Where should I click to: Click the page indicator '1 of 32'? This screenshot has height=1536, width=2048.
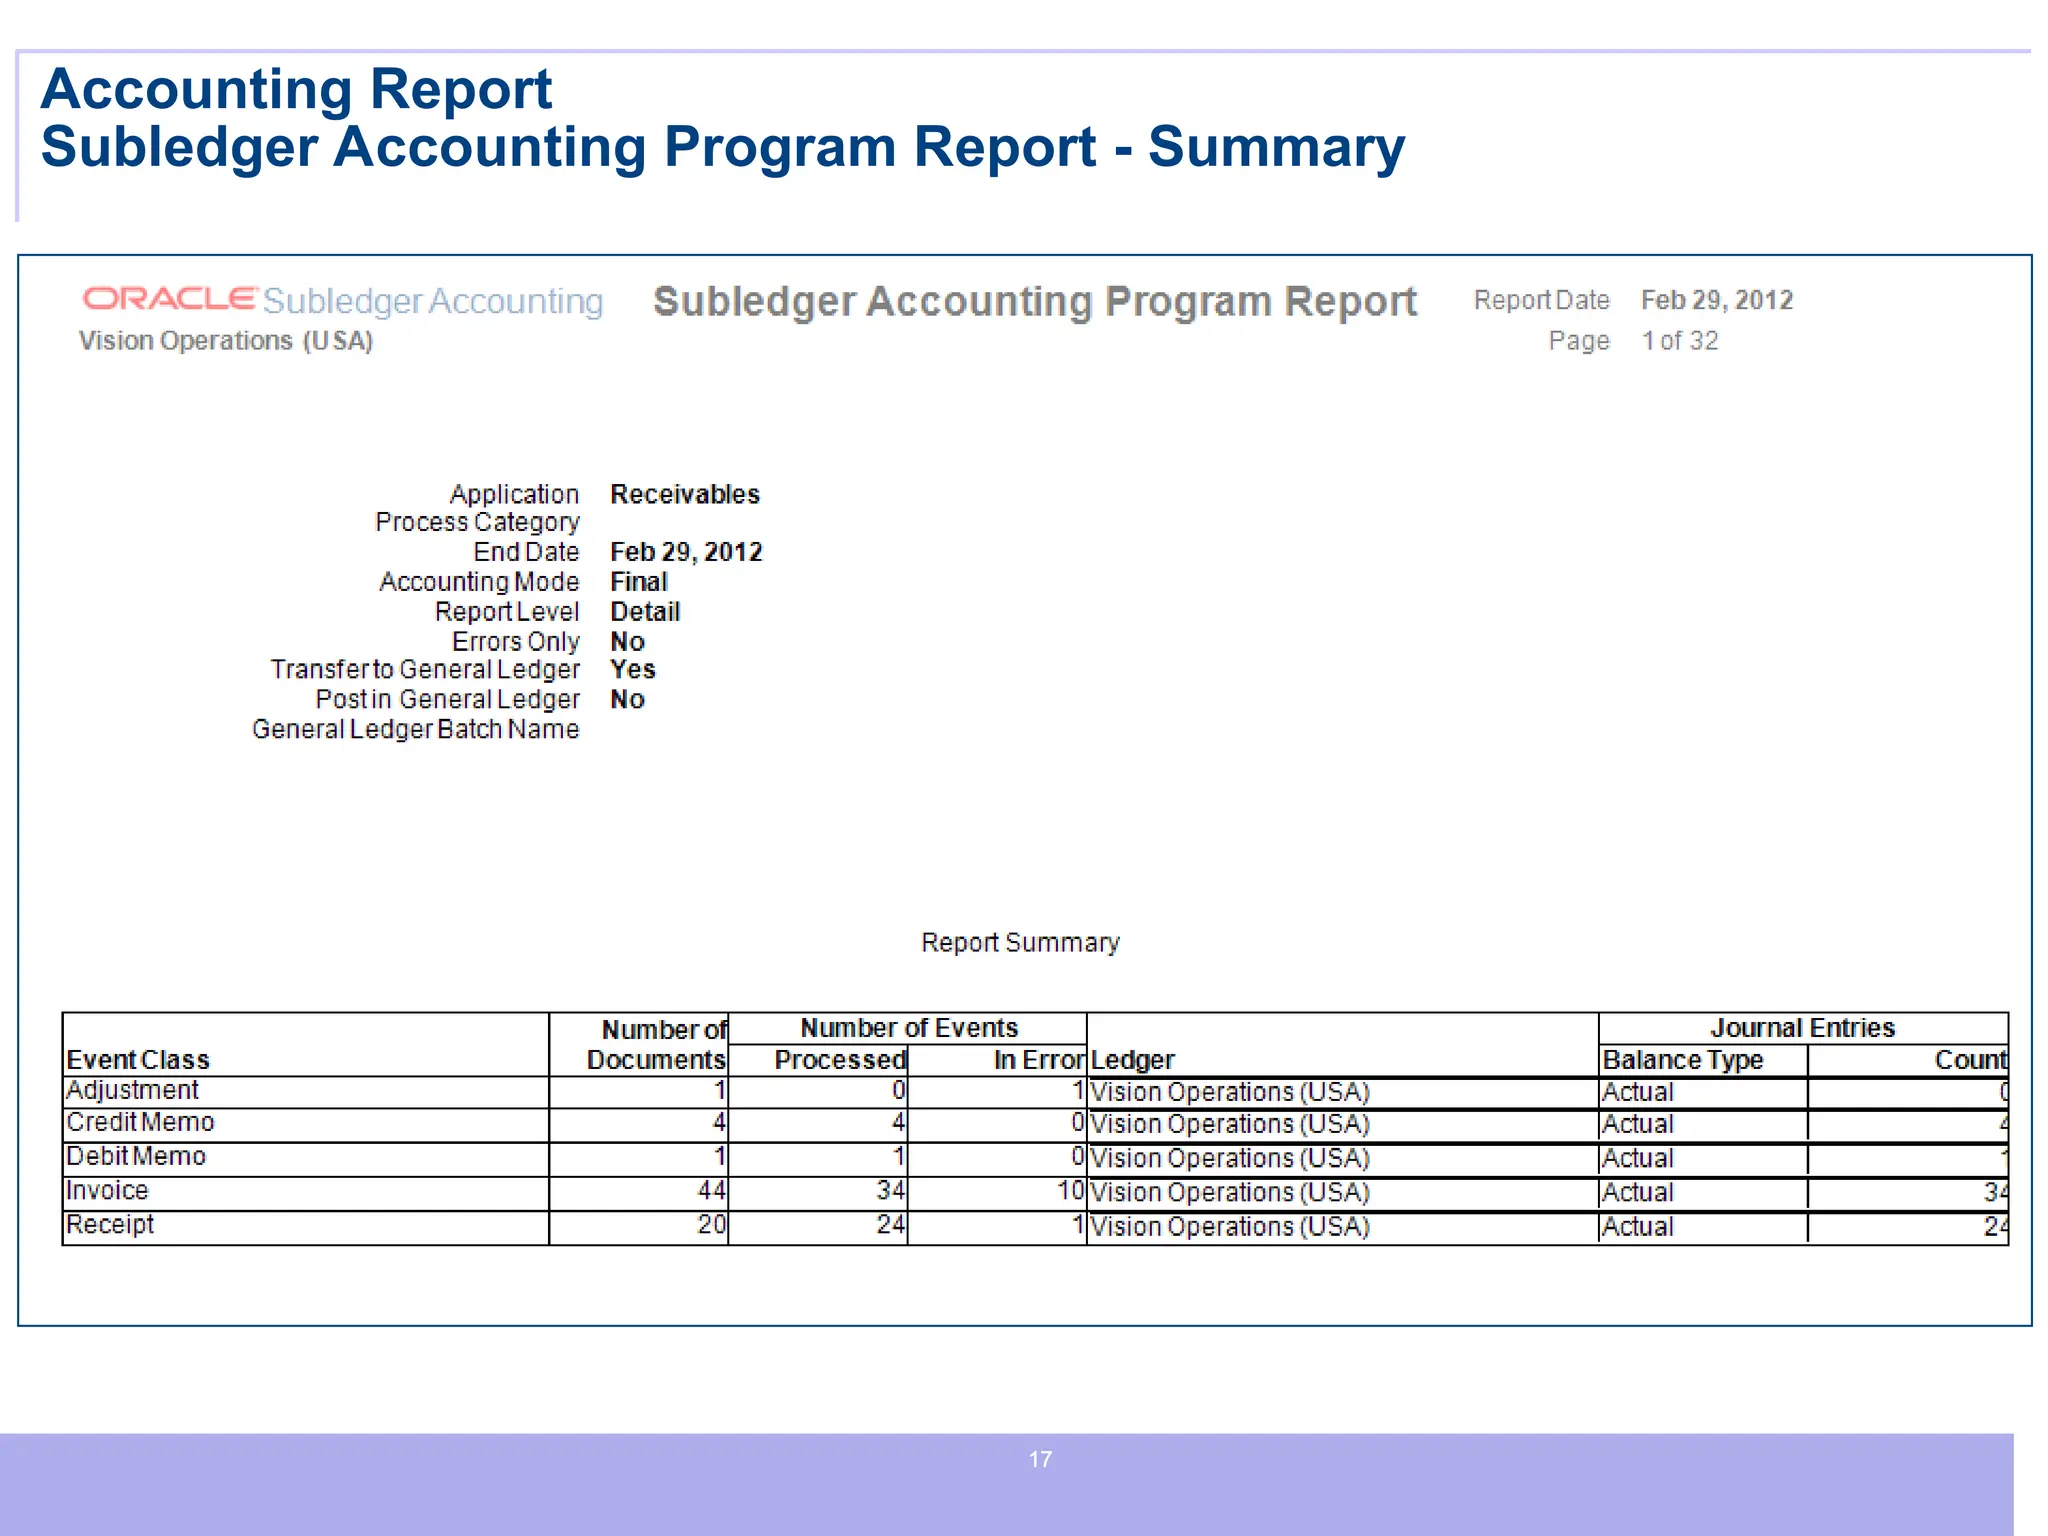click(1680, 341)
